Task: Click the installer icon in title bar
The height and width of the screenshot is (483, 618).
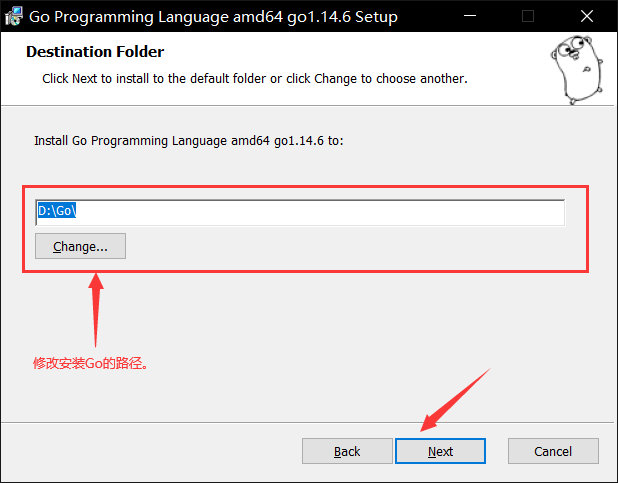Action: (13, 16)
